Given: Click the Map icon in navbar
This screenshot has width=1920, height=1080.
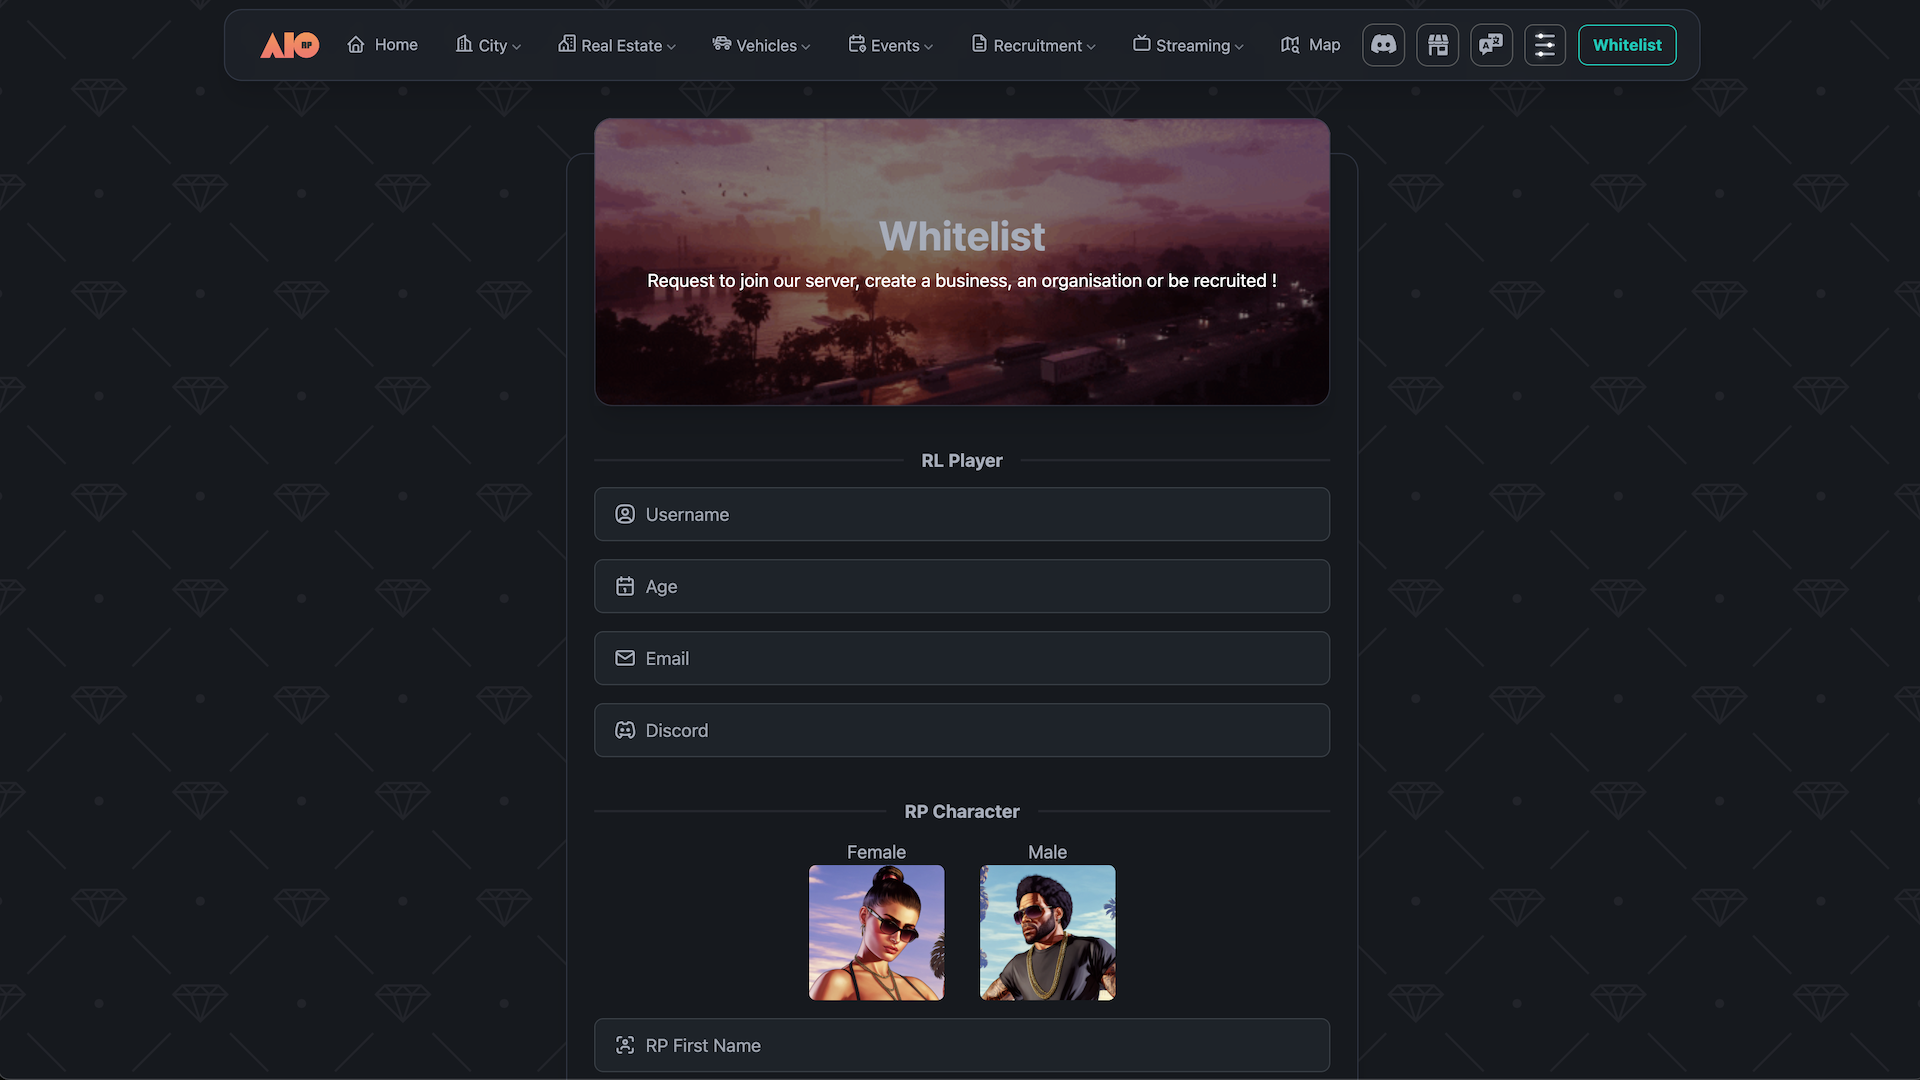Looking at the screenshot, I should tap(1290, 45).
